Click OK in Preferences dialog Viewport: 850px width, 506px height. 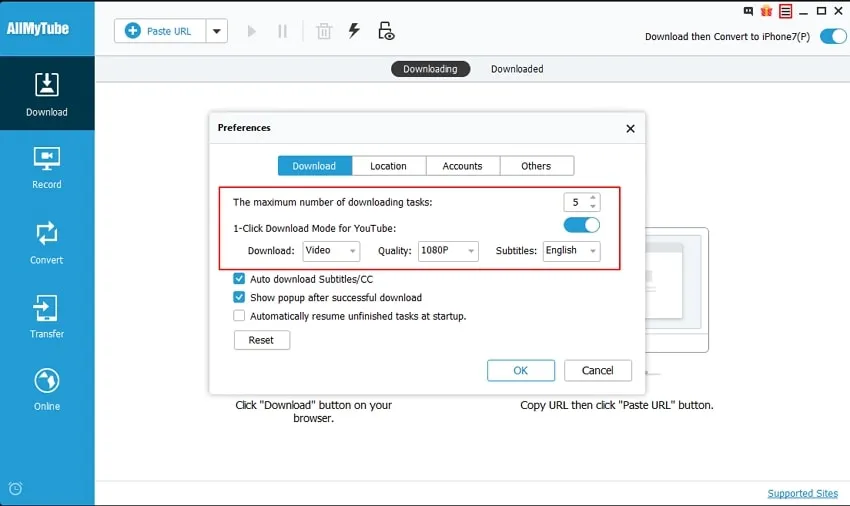tap(521, 370)
